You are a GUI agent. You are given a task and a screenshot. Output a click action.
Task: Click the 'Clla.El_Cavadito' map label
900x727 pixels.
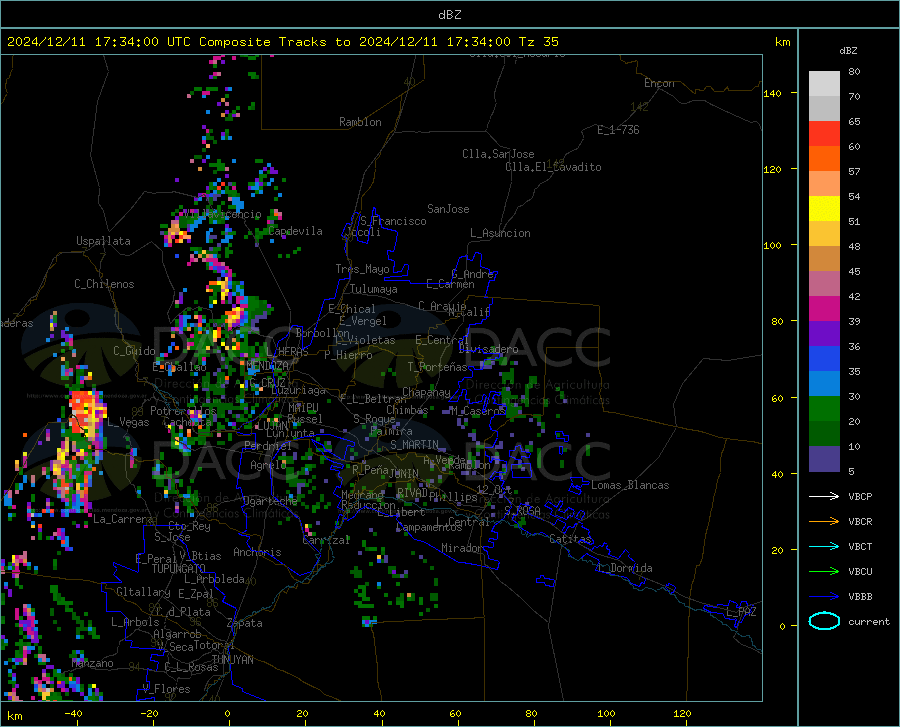(x=553, y=167)
